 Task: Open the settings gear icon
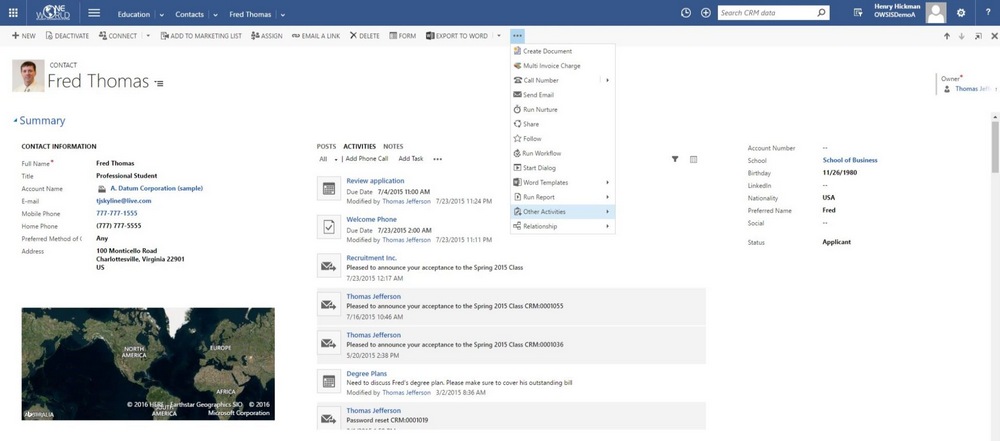click(961, 13)
